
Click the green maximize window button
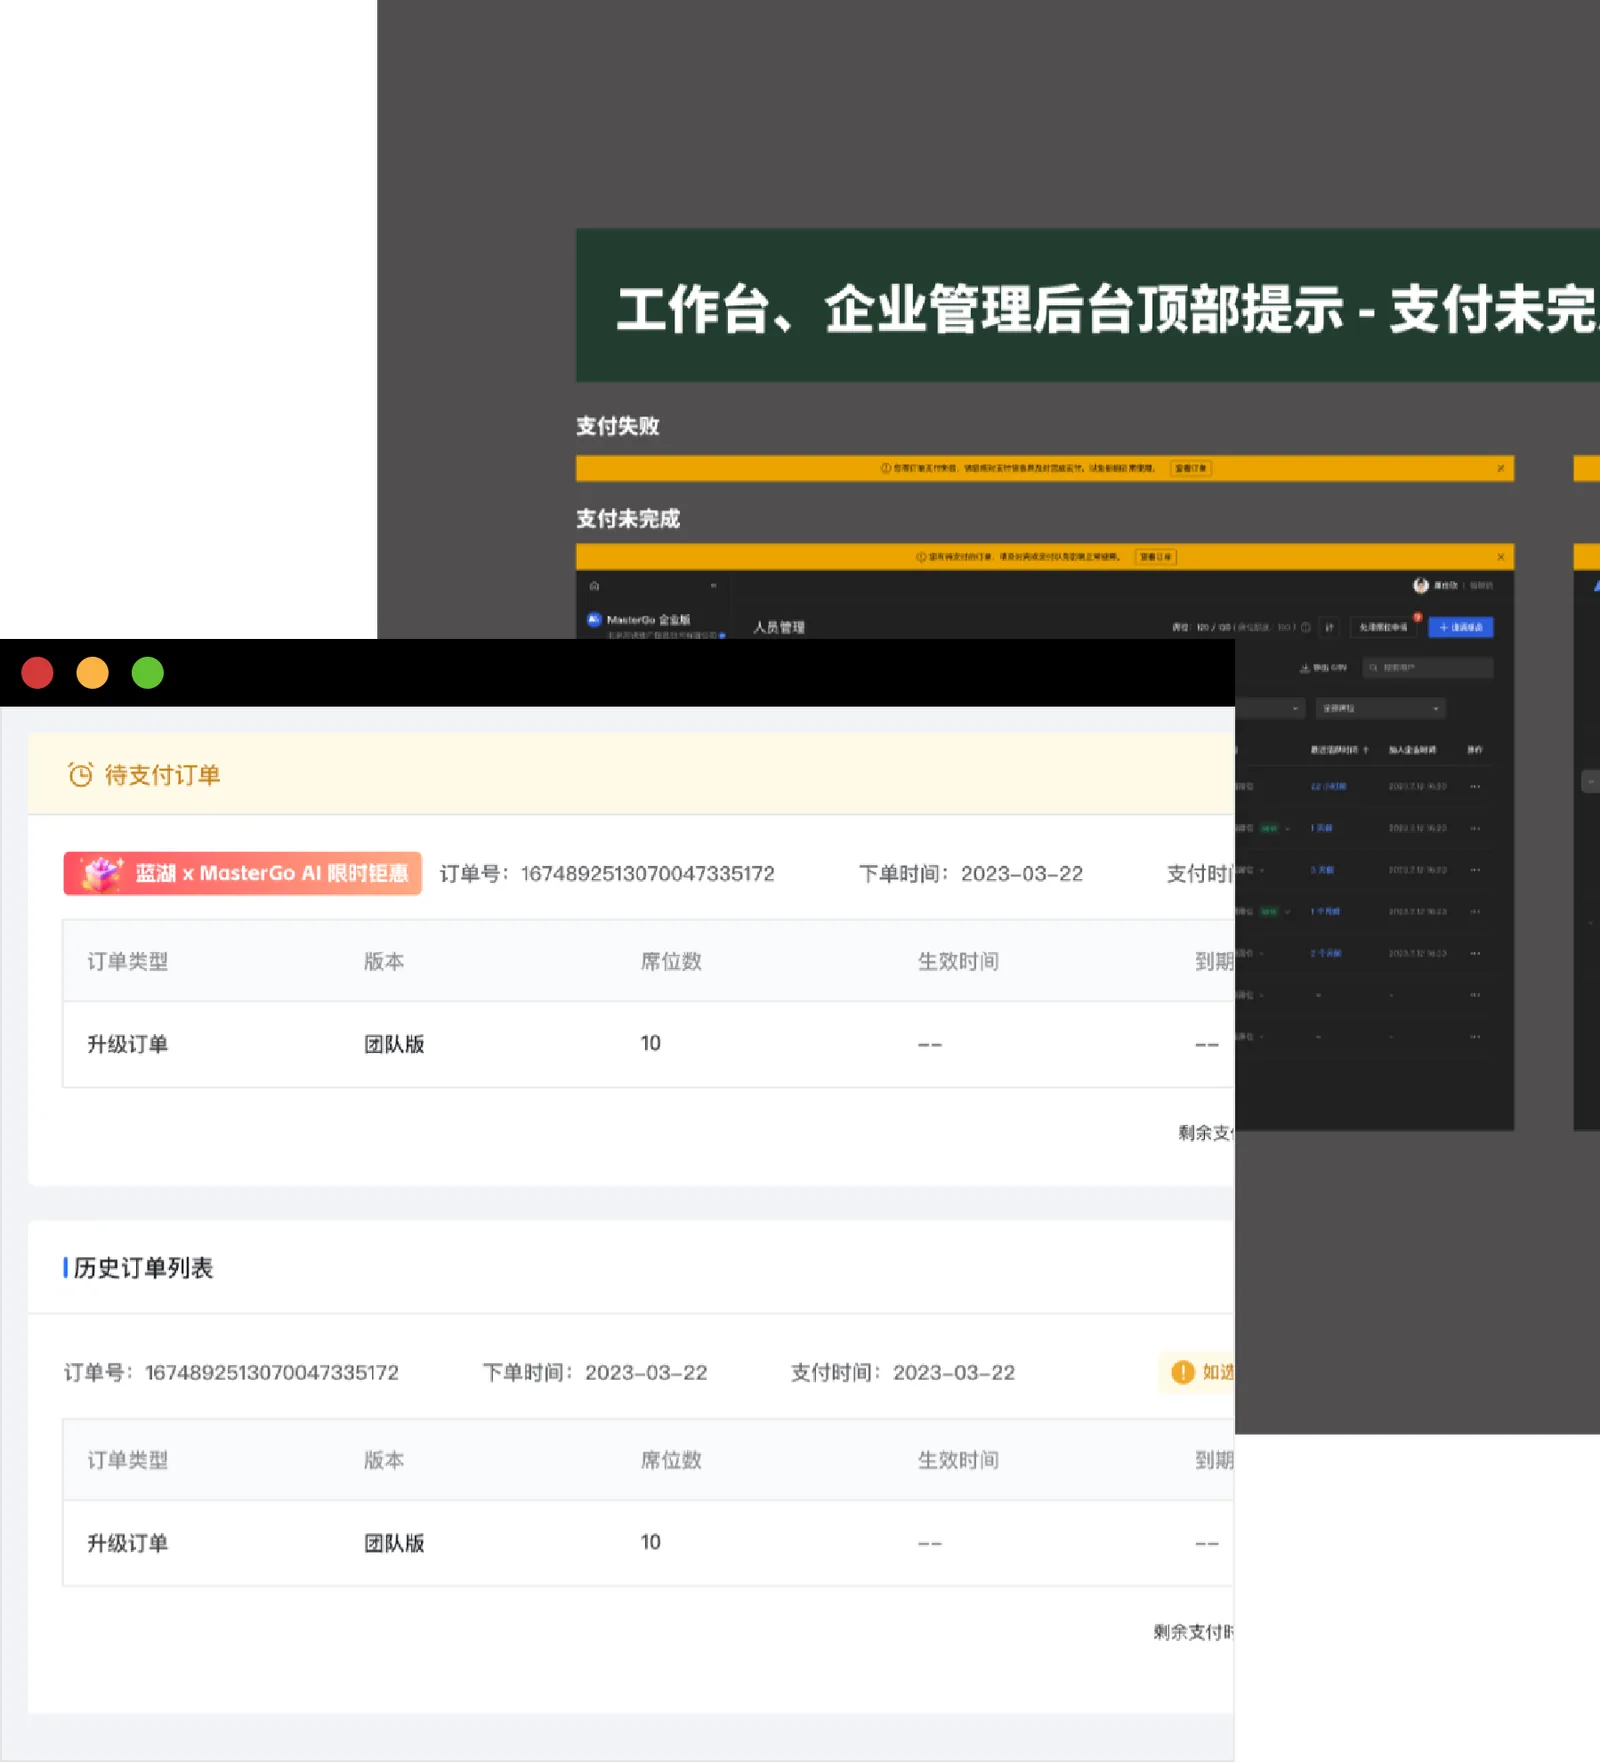(x=147, y=673)
